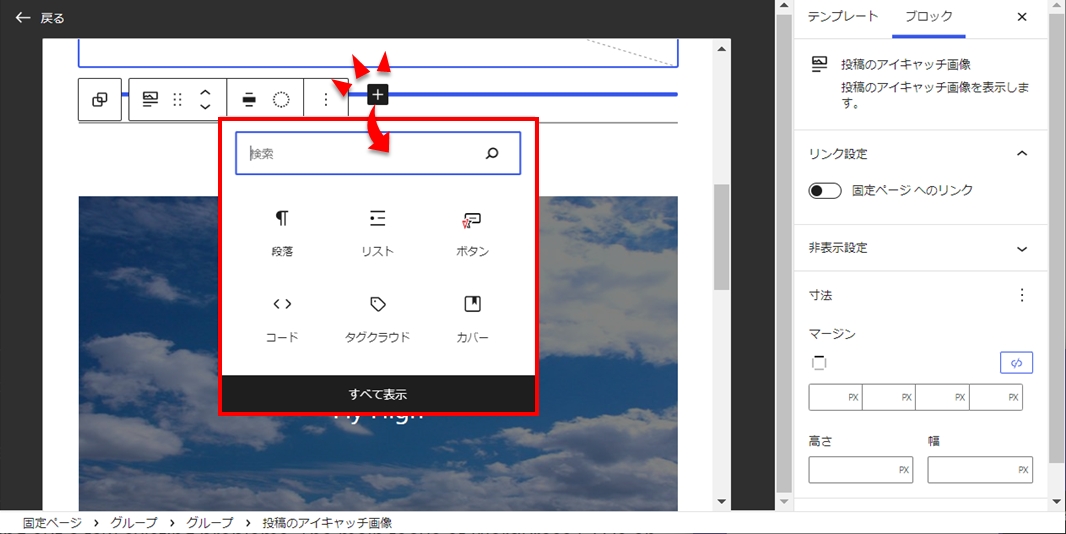Screen dimensions: 1066x534
Task: Open the alignment option in block toolbar
Action: click(249, 99)
